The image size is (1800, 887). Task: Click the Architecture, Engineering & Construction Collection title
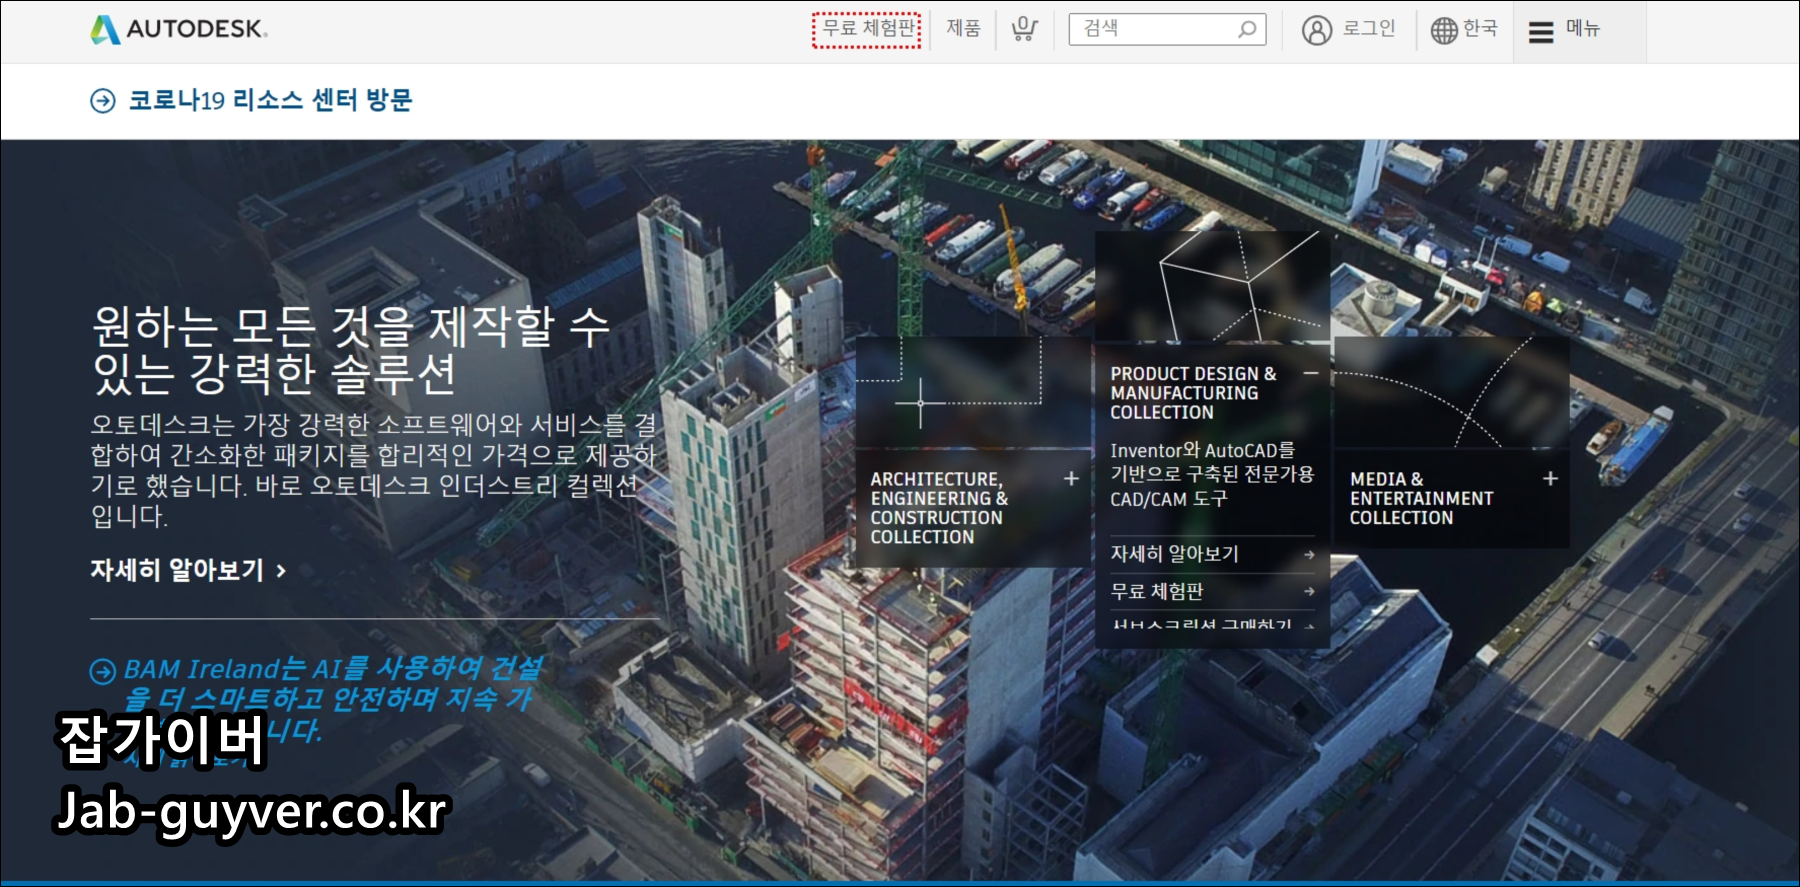939,508
